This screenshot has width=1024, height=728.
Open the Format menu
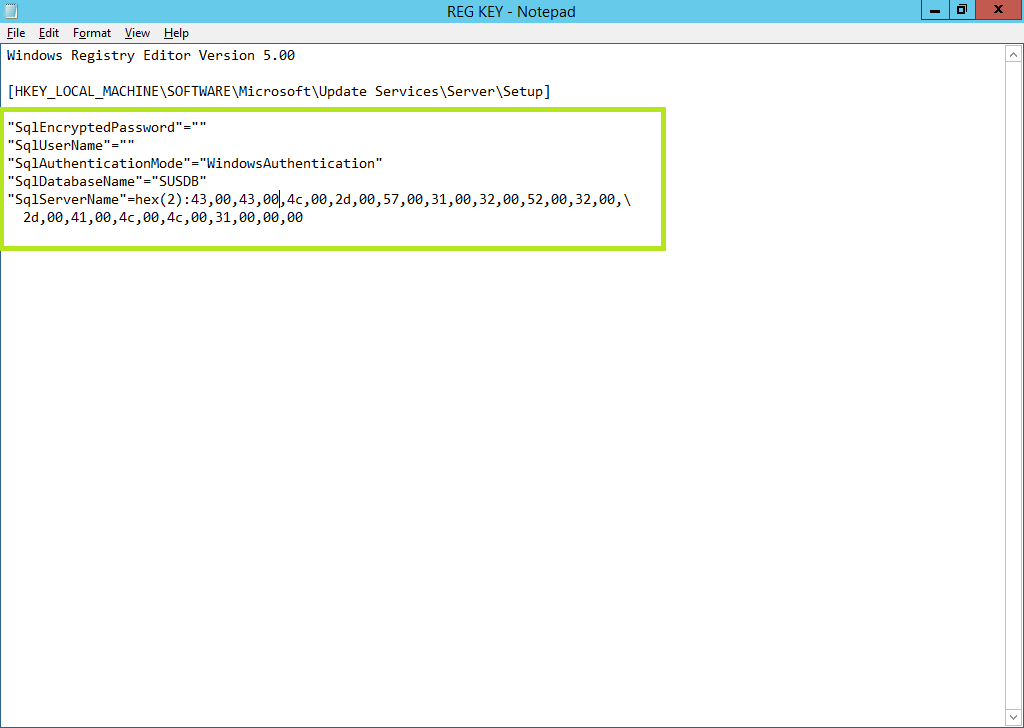pyautogui.click(x=92, y=33)
